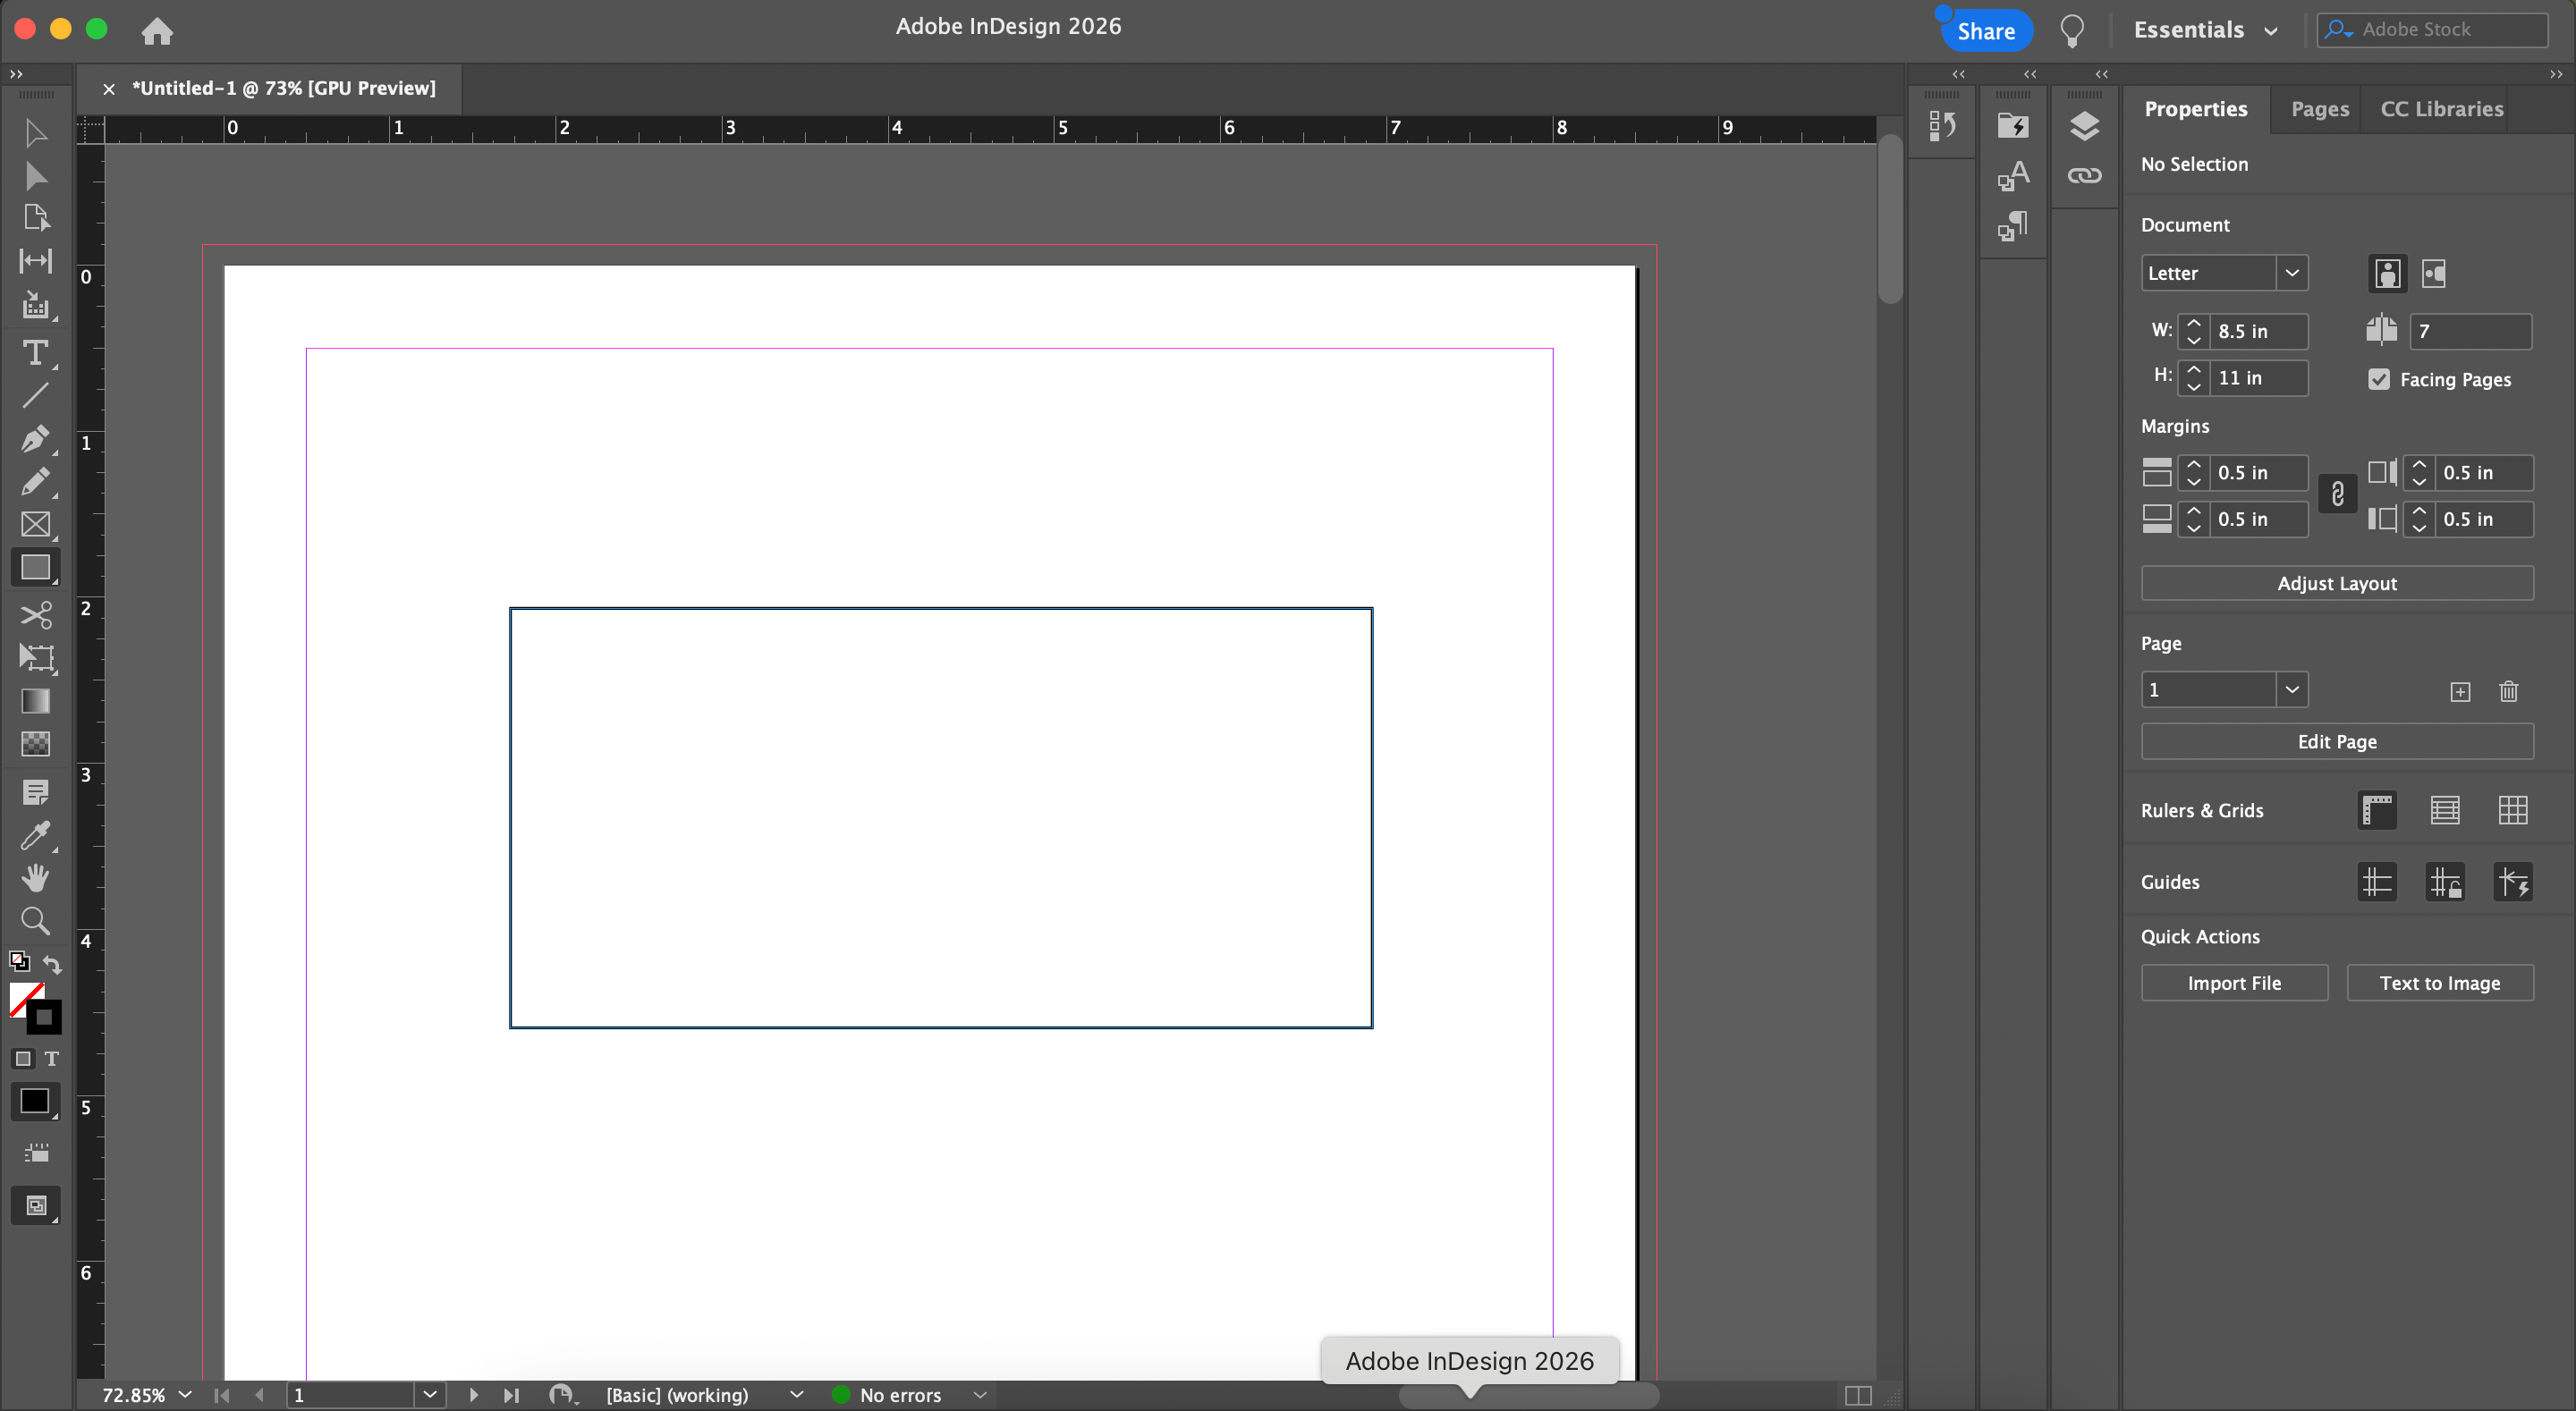Uncheck the Facing Pages checkbox
The image size is (2576, 1411).
2379,379
